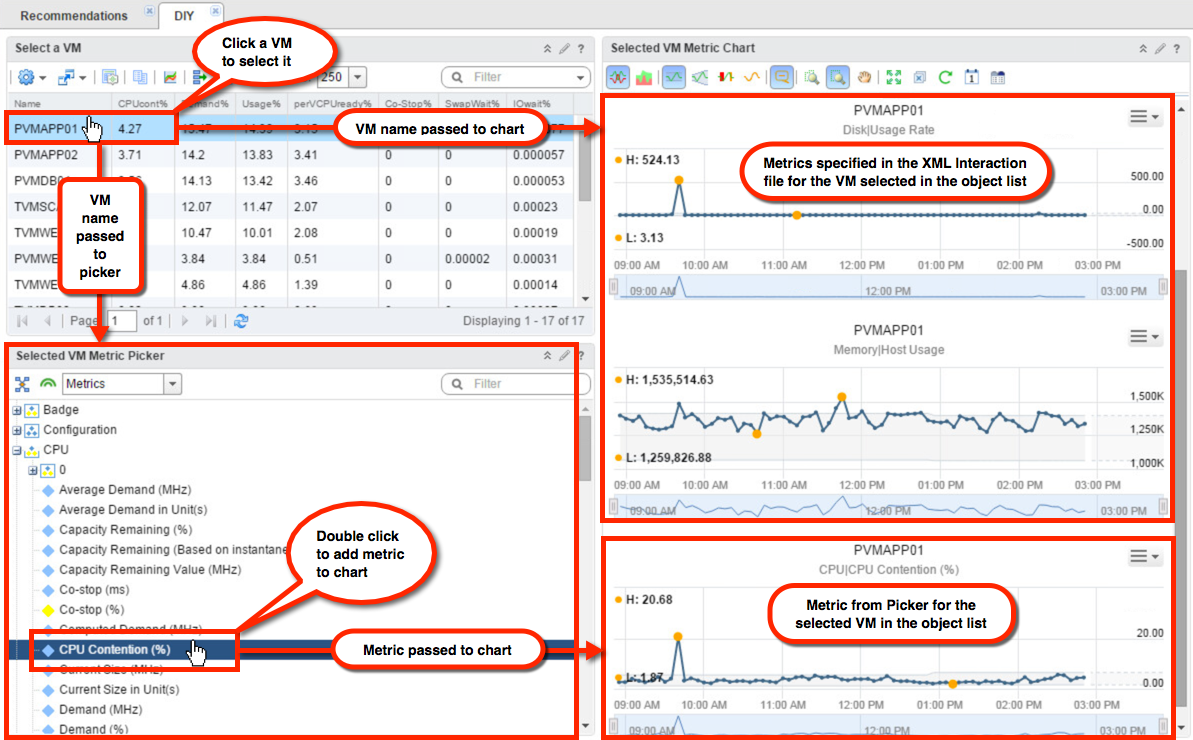
Task: Toggle the Anomalies display on the chart
Action: (x=726, y=77)
